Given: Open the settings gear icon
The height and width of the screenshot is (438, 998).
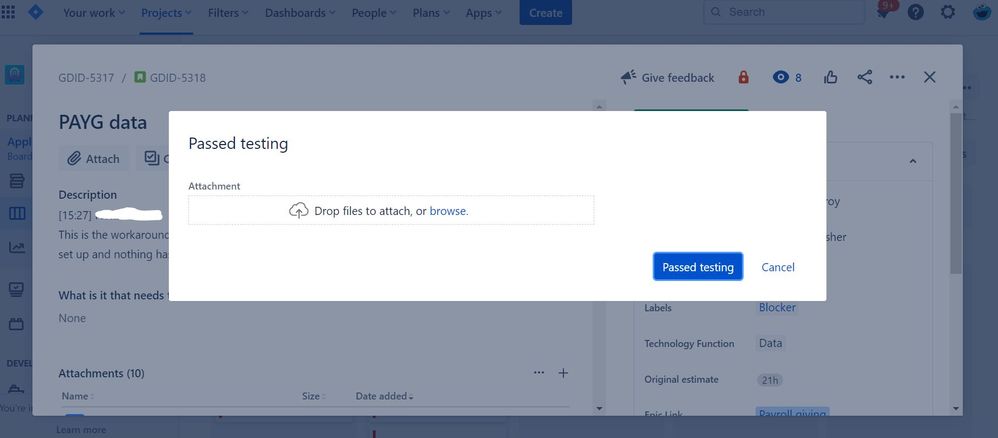Looking at the screenshot, I should click(x=948, y=12).
